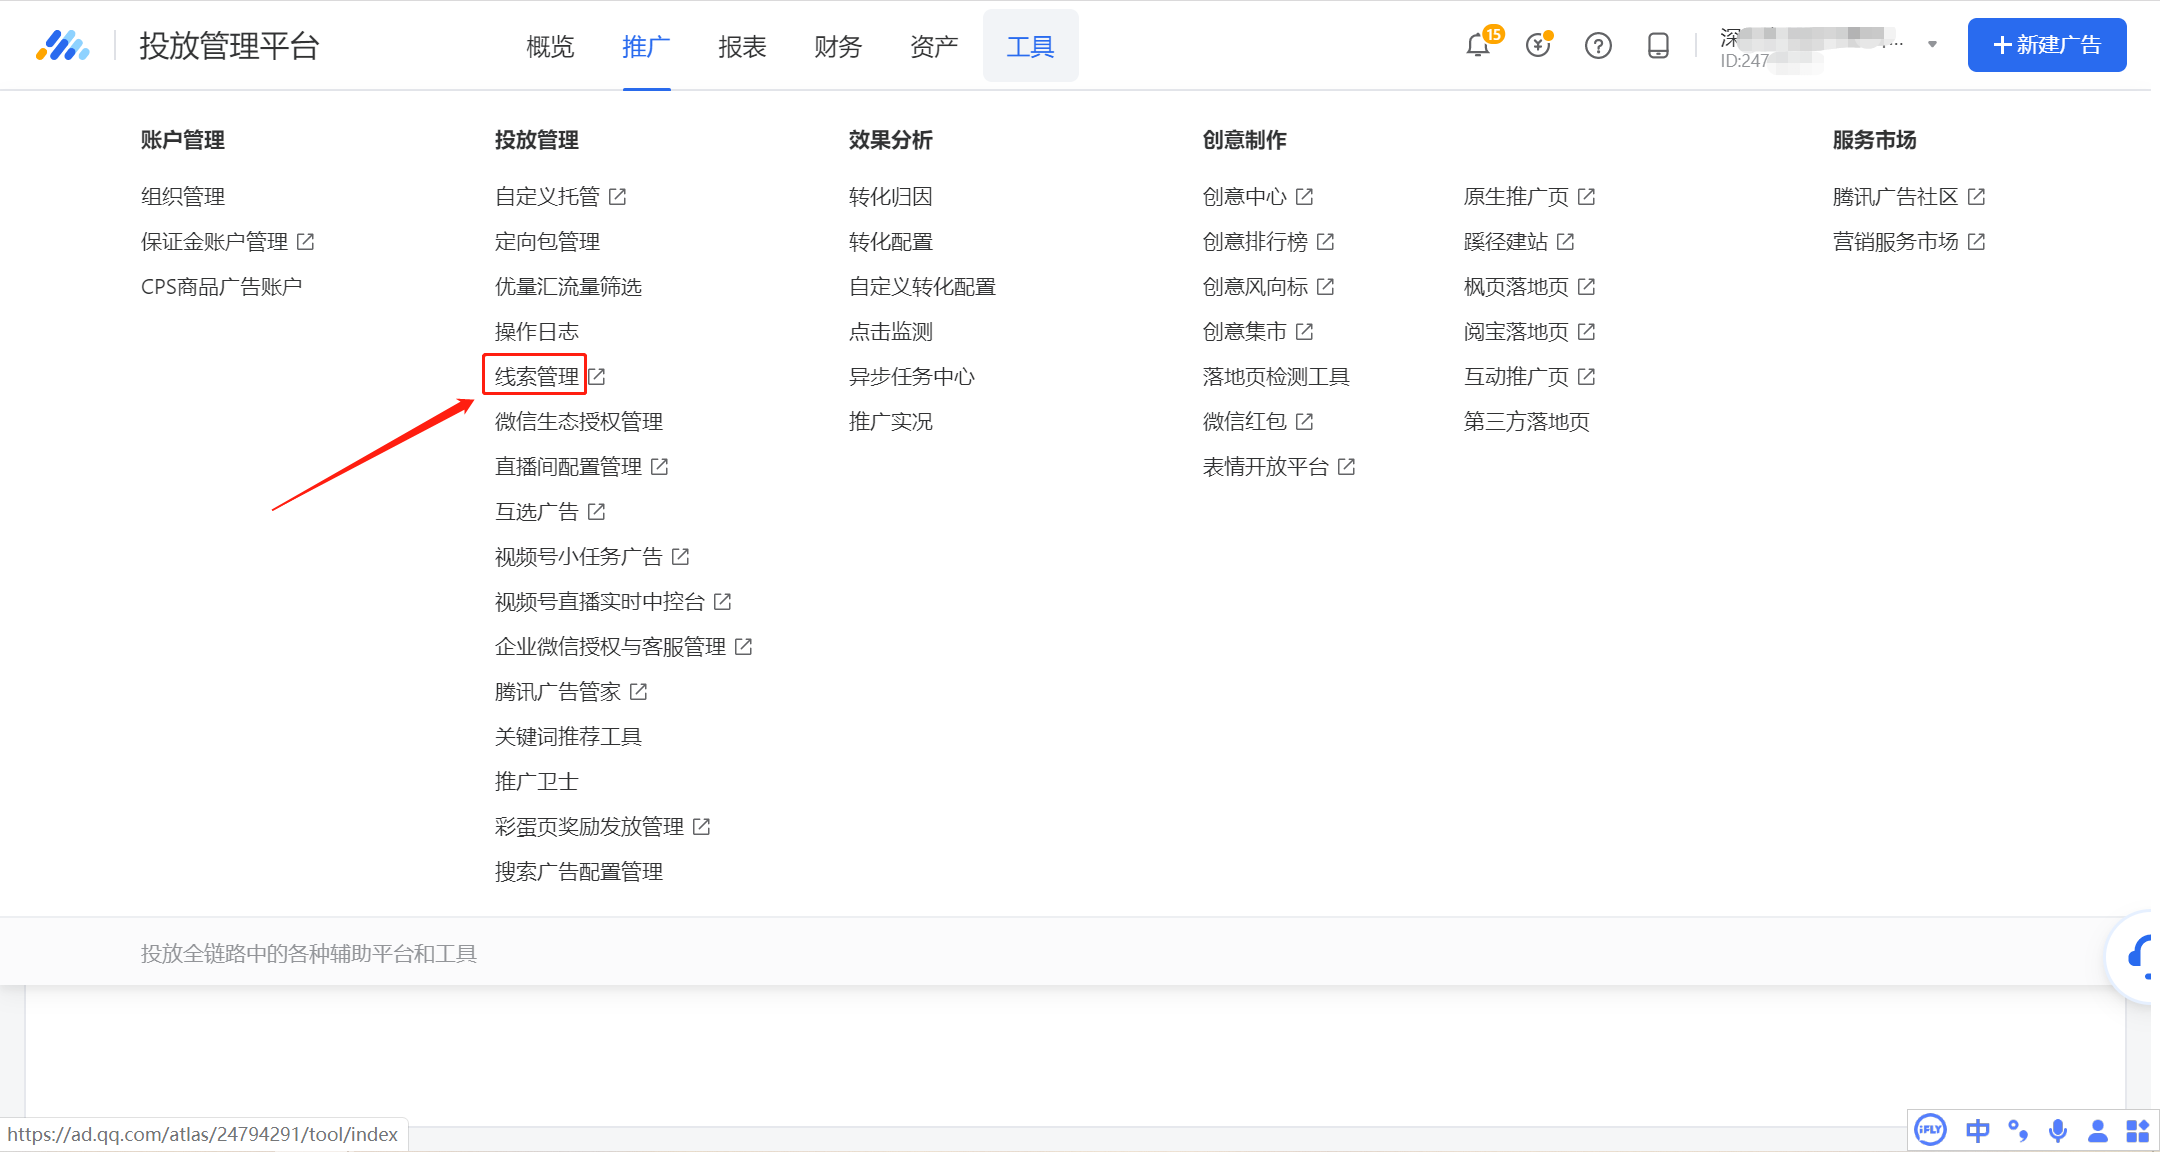2160x1152 pixels.
Task: Open 推广卫士 link
Action: pyautogui.click(x=537, y=782)
